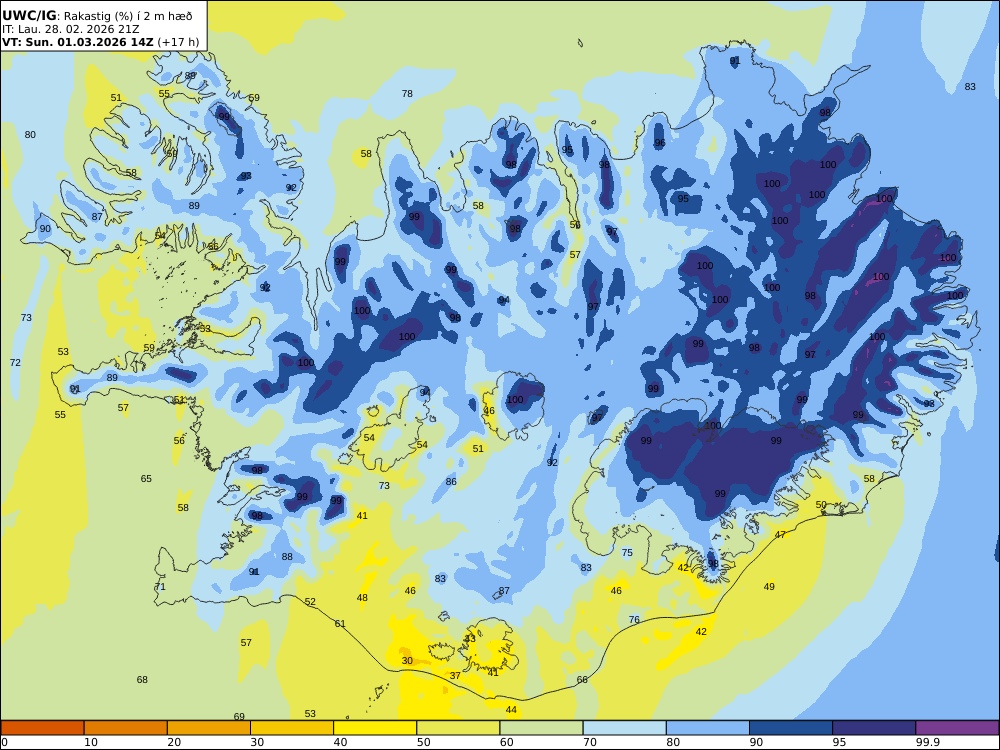
Task: Click the '(+17 h)' forecast offset text
Action: pos(178,42)
